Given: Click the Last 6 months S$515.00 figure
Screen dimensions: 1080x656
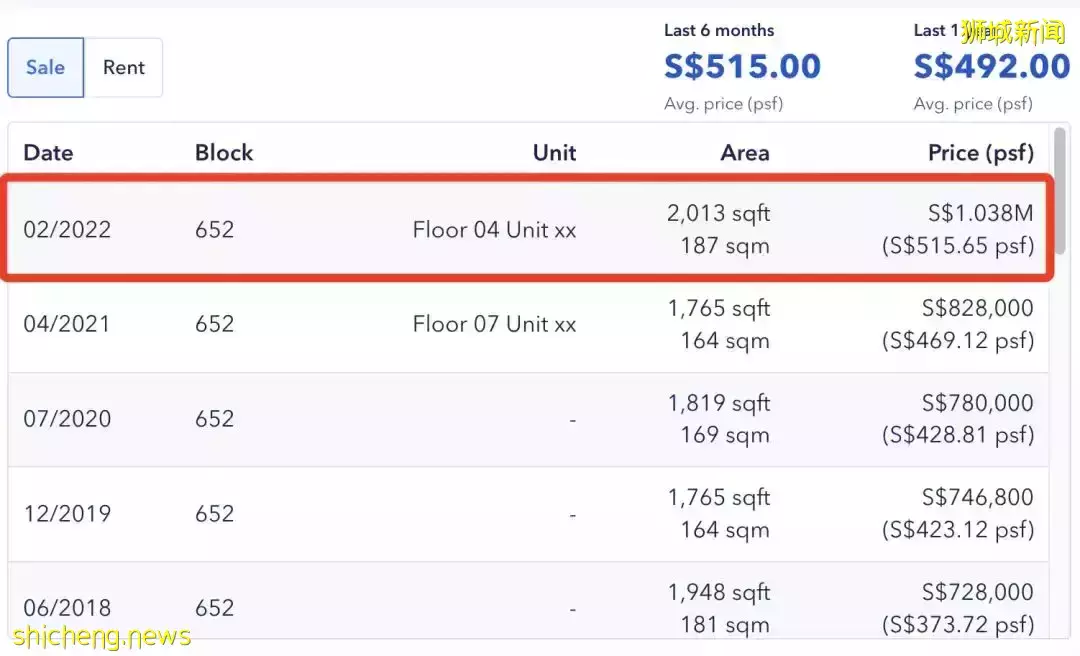Looking at the screenshot, I should coord(742,67).
